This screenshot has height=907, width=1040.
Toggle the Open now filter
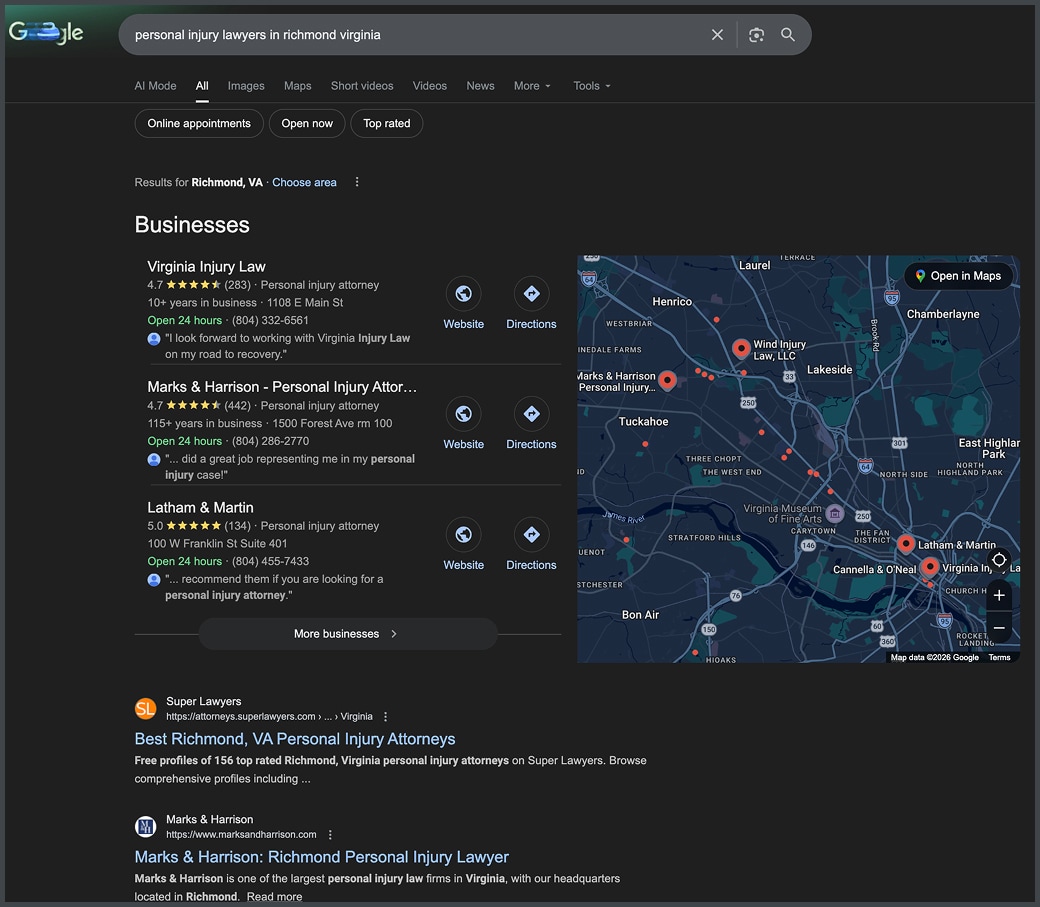[x=307, y=124]
